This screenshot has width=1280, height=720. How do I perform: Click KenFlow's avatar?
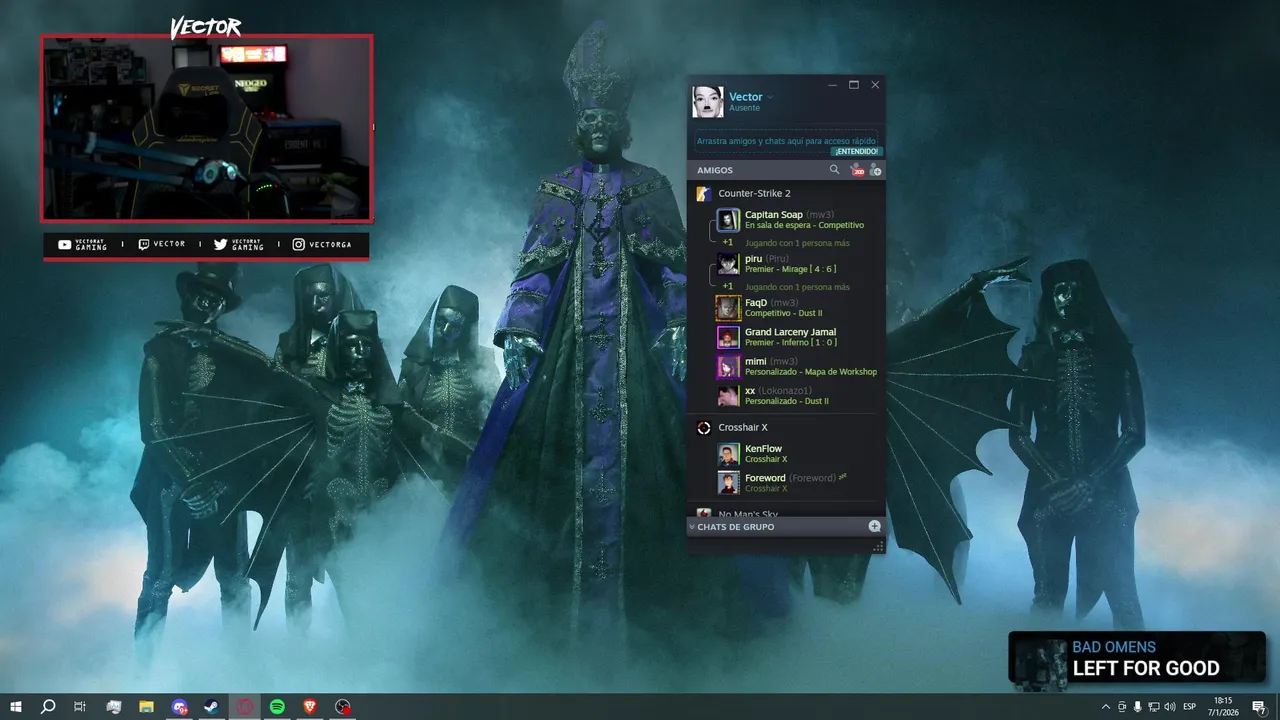click(728, 454)
